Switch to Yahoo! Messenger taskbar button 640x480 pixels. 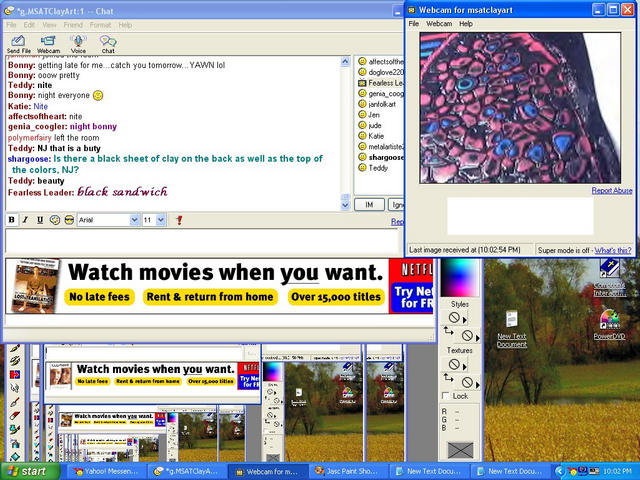pyautogui.click(x=105, y=471)
